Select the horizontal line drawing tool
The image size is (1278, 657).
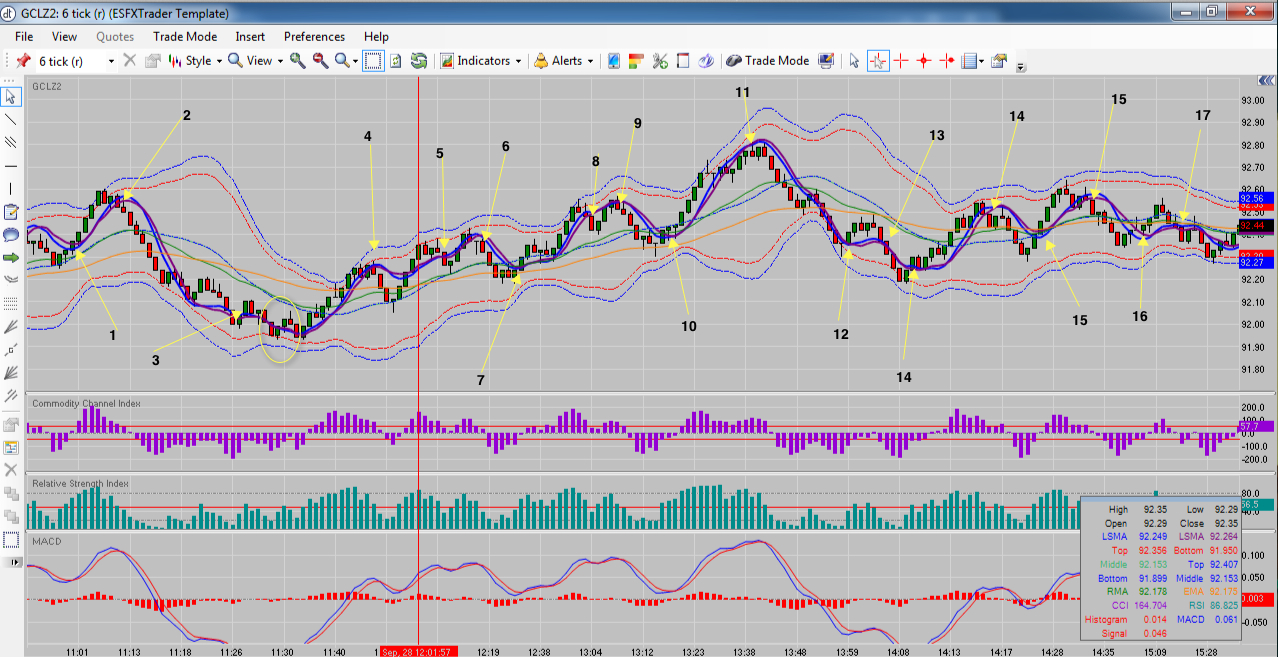click(11, 165)
